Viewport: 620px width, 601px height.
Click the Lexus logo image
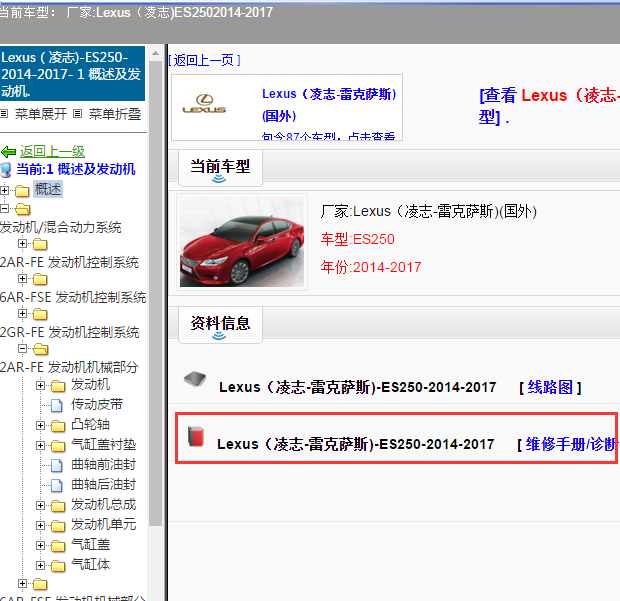tap(204, 104)
